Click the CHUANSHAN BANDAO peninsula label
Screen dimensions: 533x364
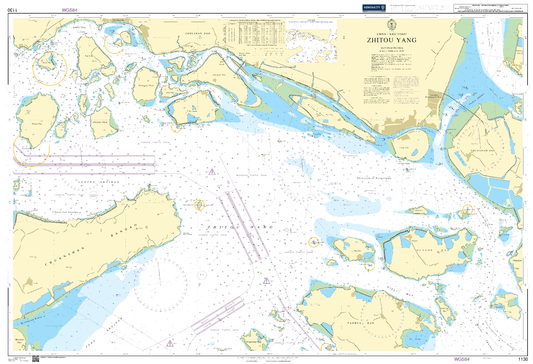pyautogui.click(x=92, y=244)
